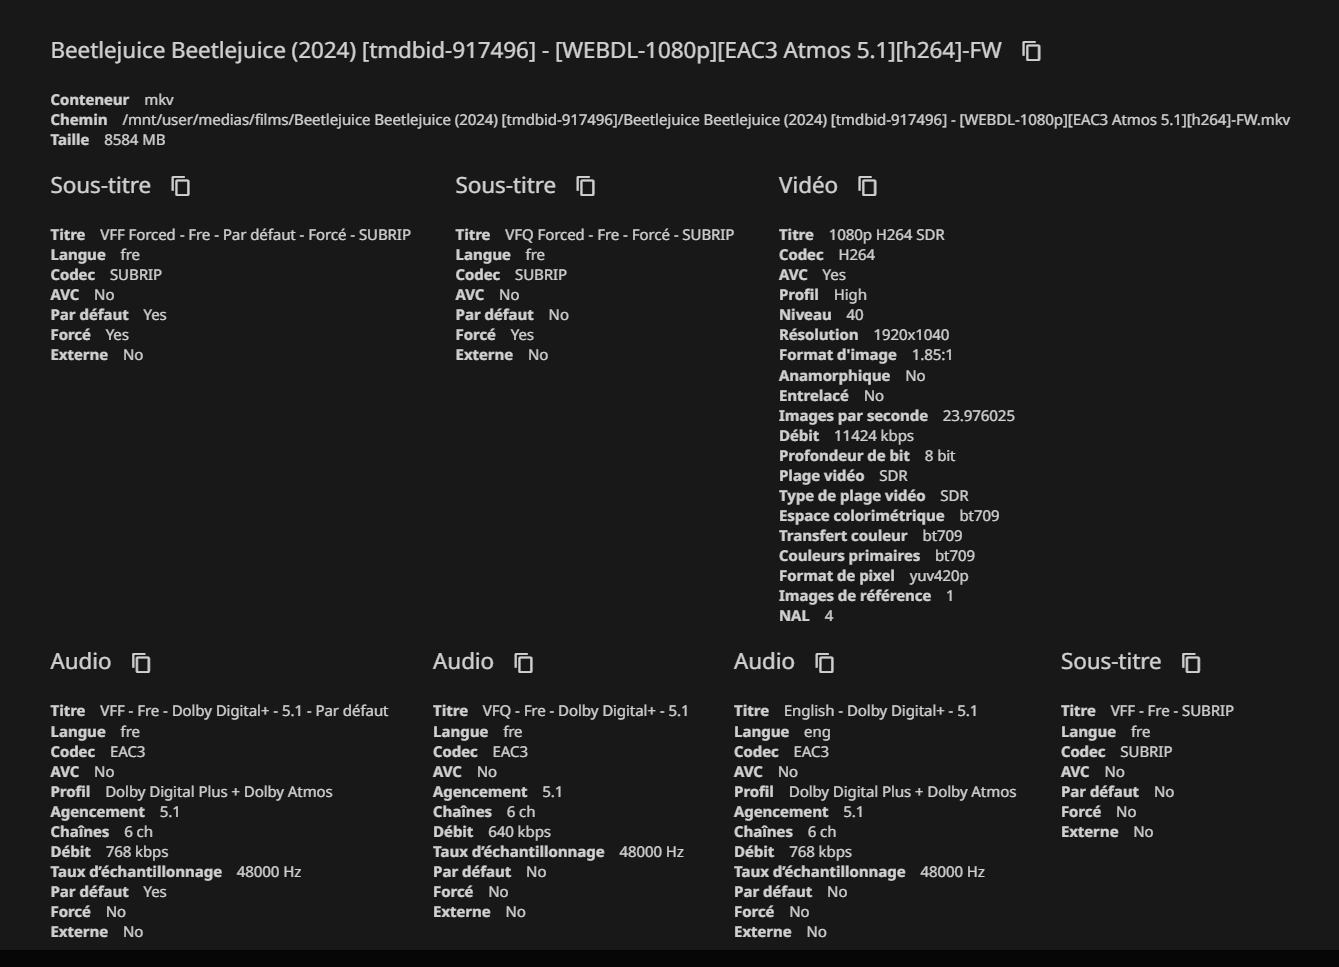Click the Vidéo section heading
The image size is (1339, 967).
pyautogui.click(x=808, y=185)
